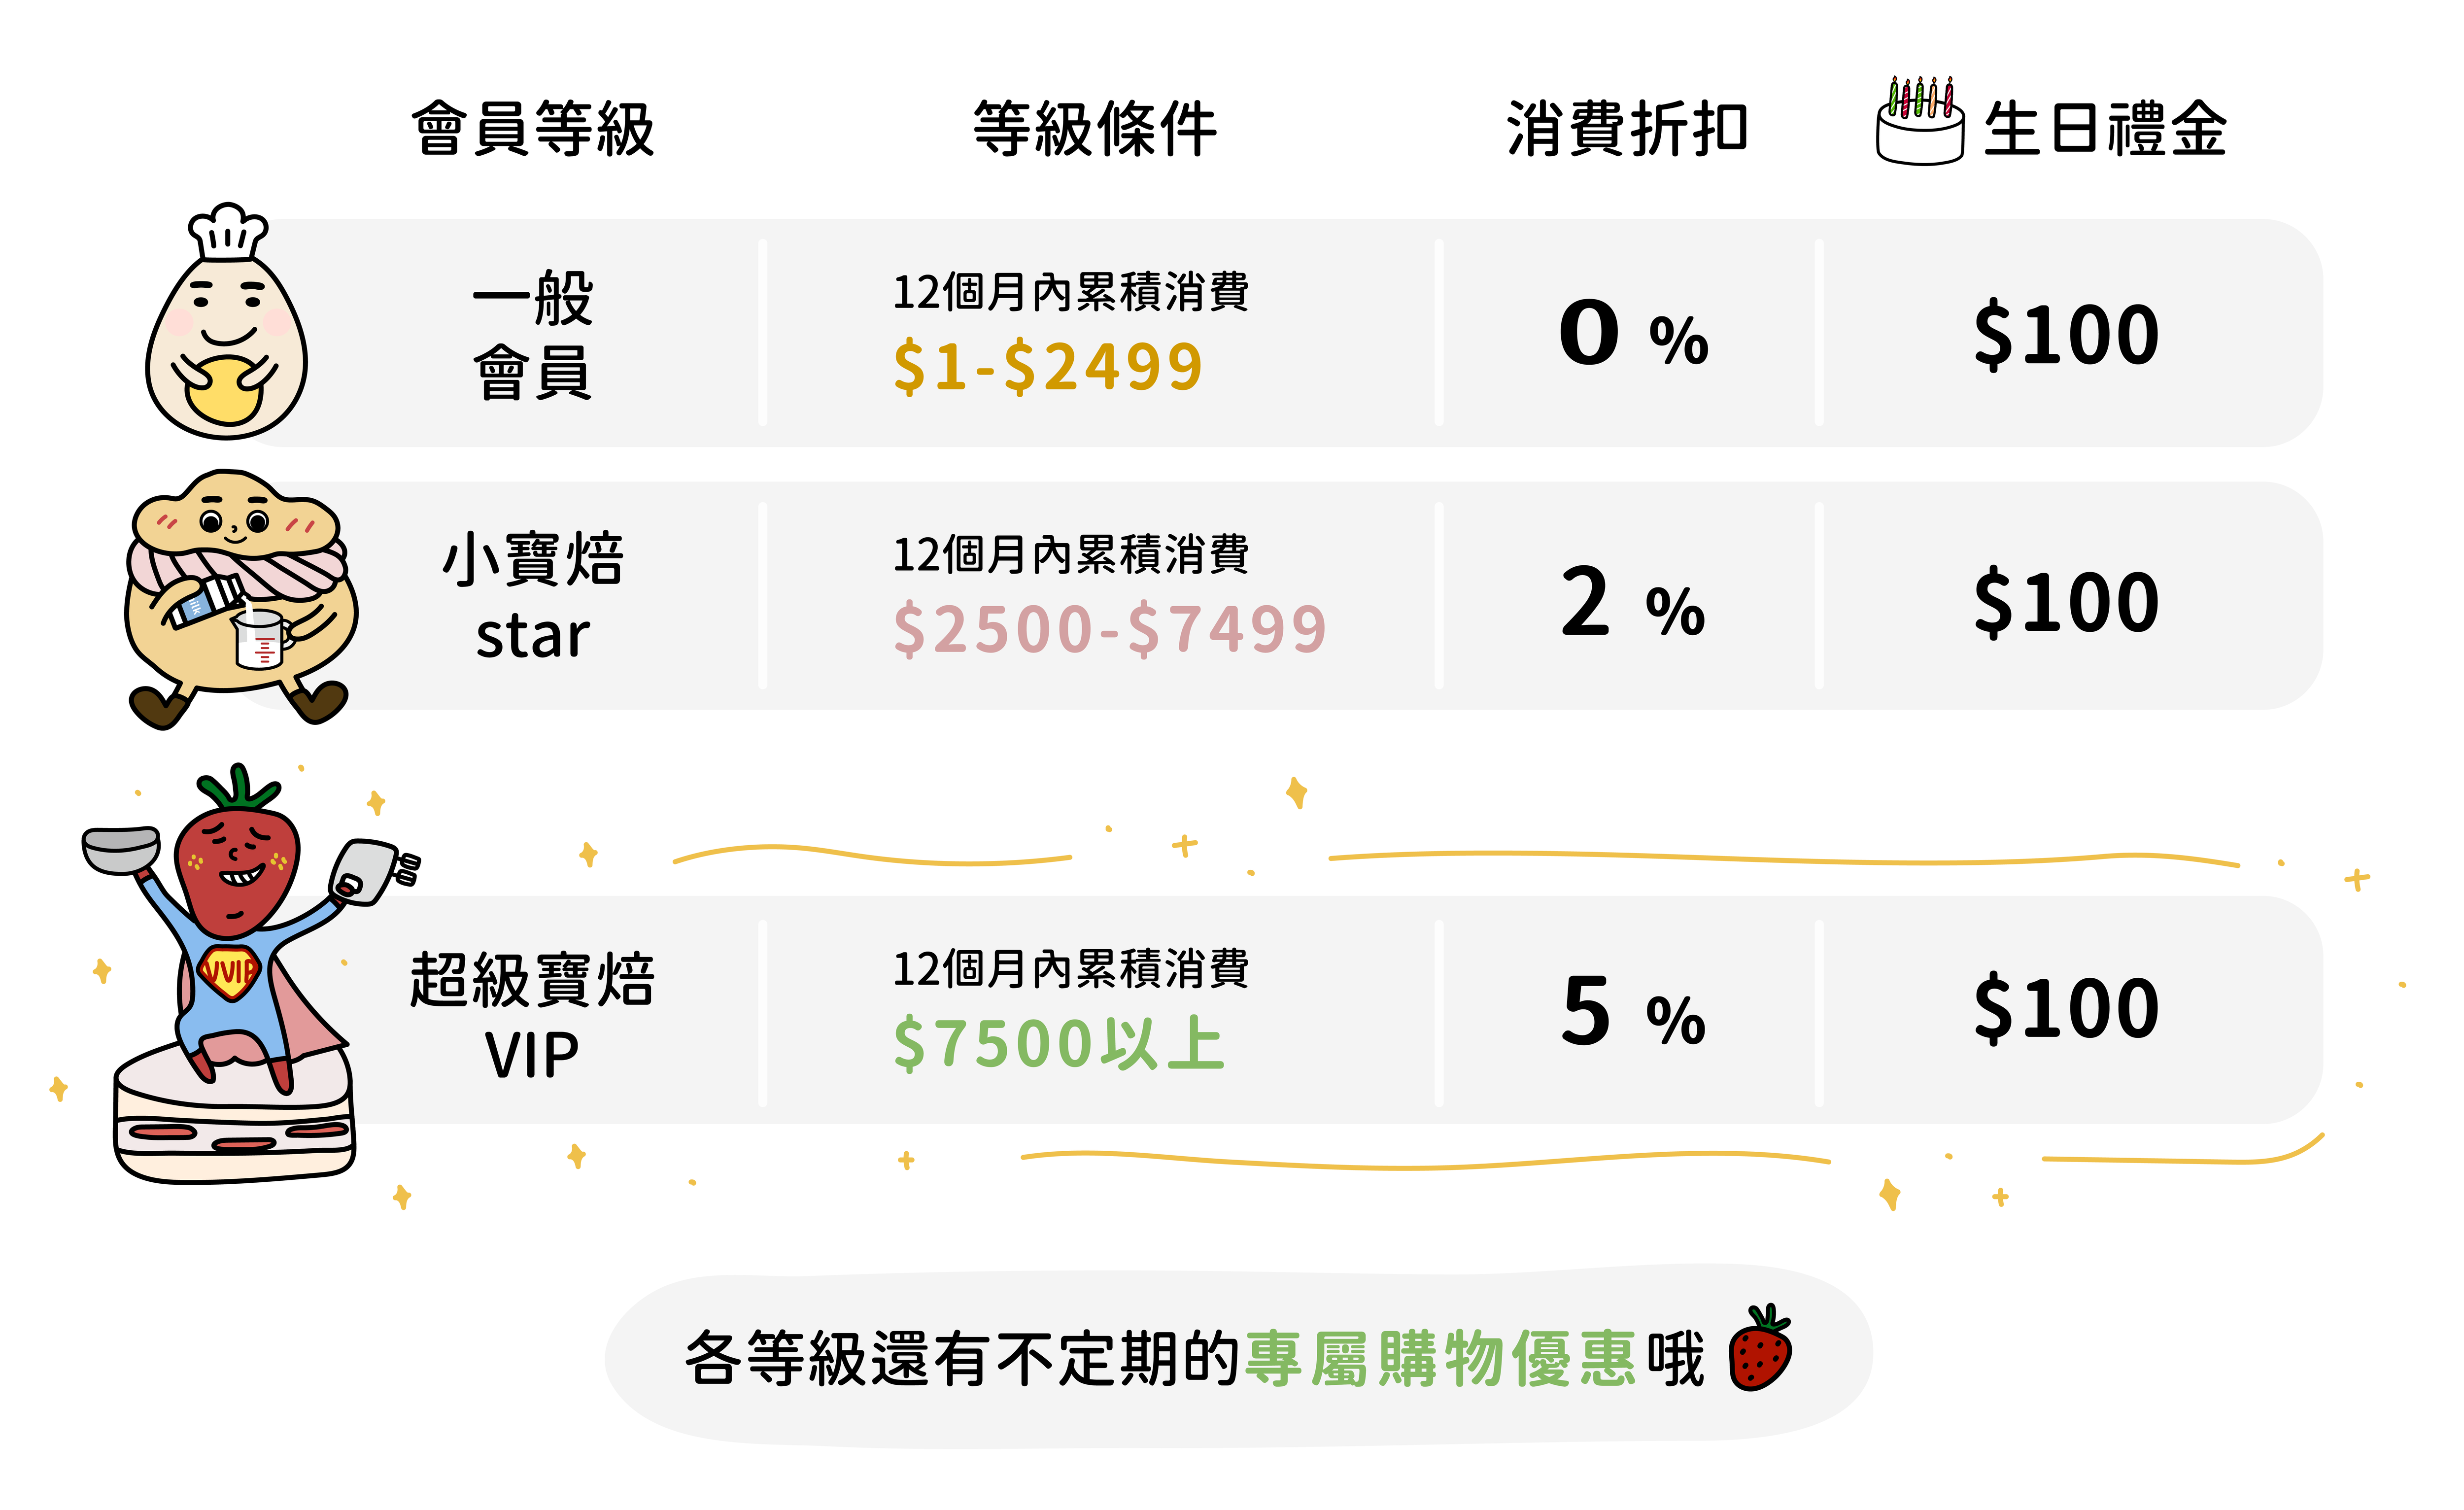Click the gray mixing bowl held by the strawberry
This screenshot has width=2464, height=1510.
tap(121, 848)
